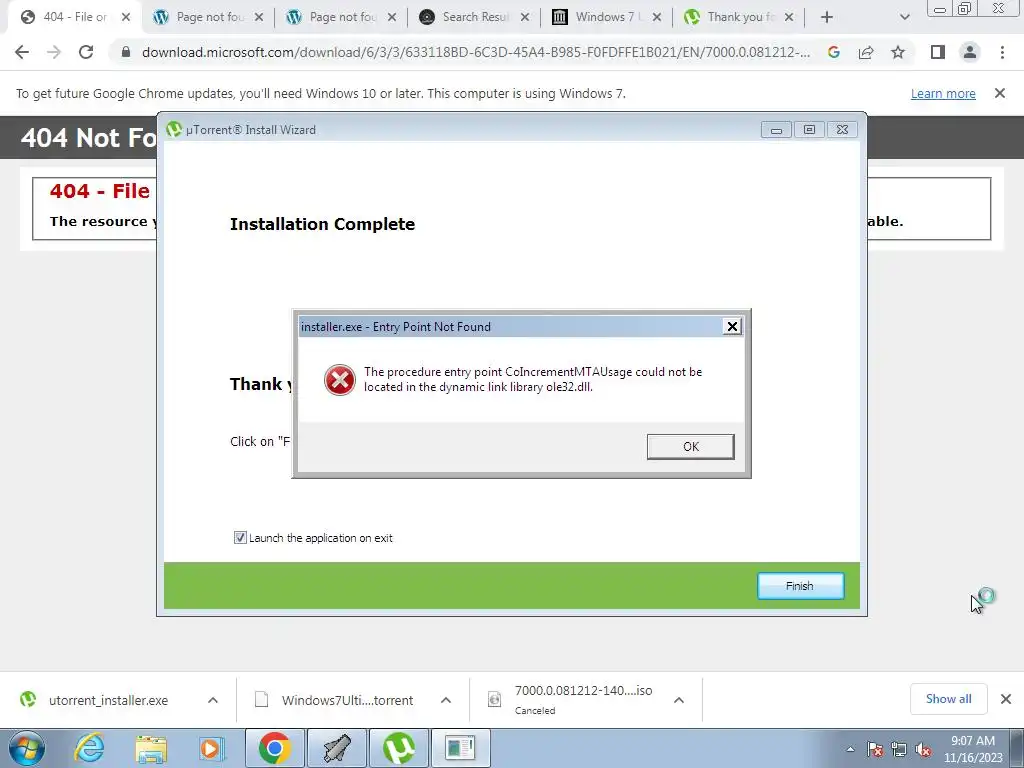
Task: Click the network tray icon
Action: 899,749
